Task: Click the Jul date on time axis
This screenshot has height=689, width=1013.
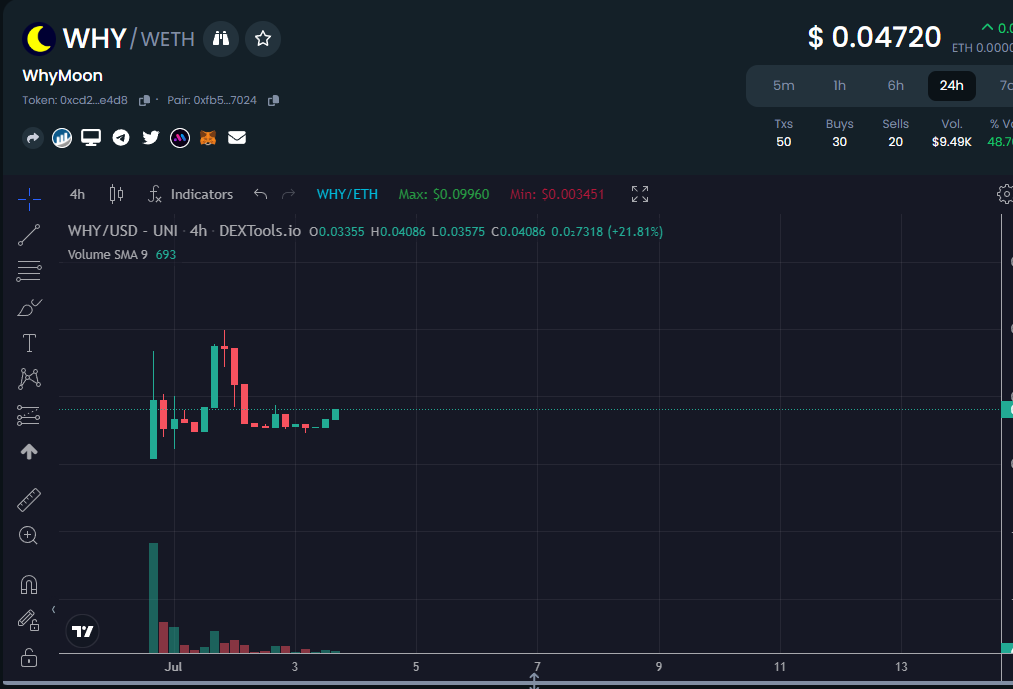Action: pos(173,666)
